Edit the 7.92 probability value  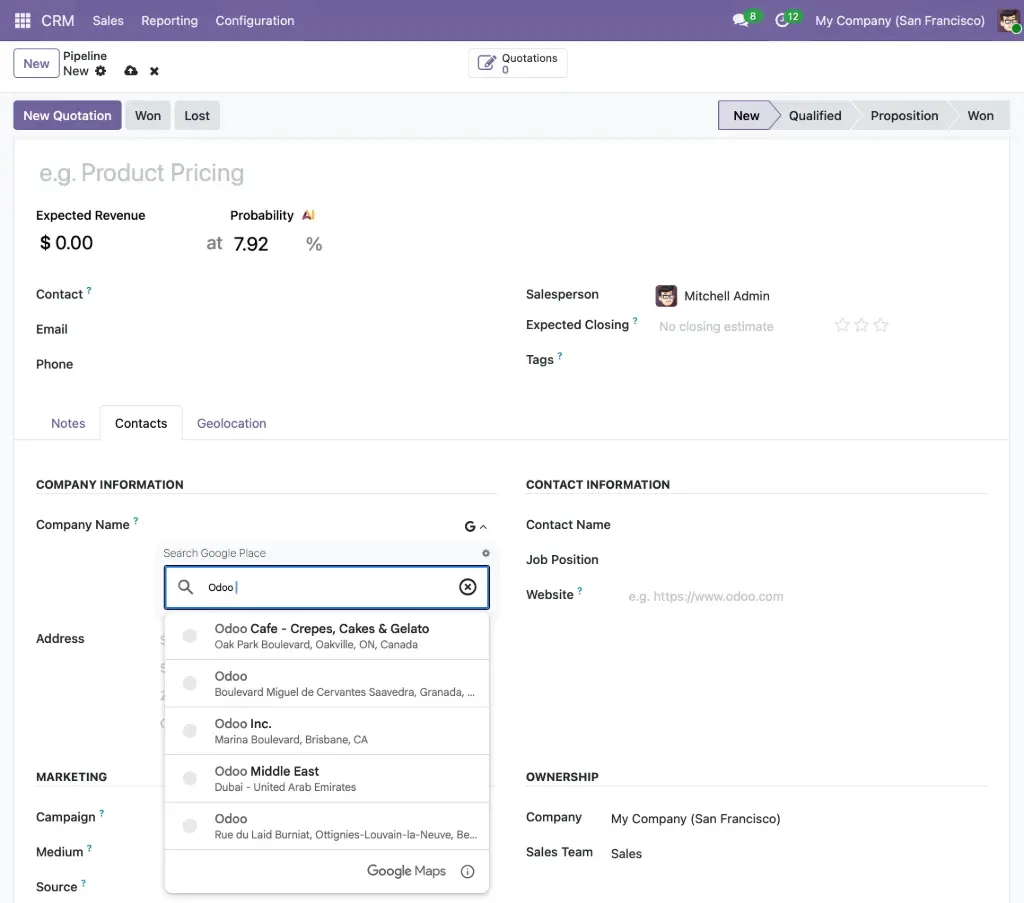click(251, 244)
